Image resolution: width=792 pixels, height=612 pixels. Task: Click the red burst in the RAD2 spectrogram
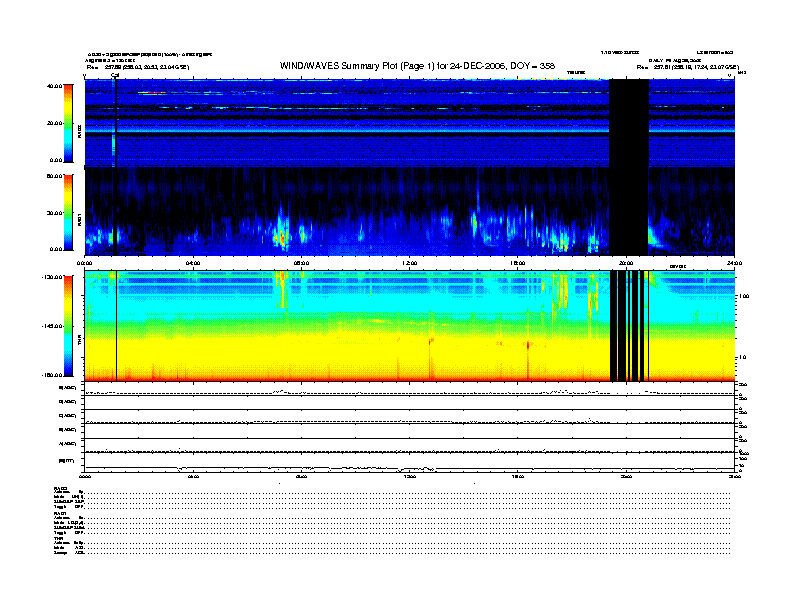point(152,93)
